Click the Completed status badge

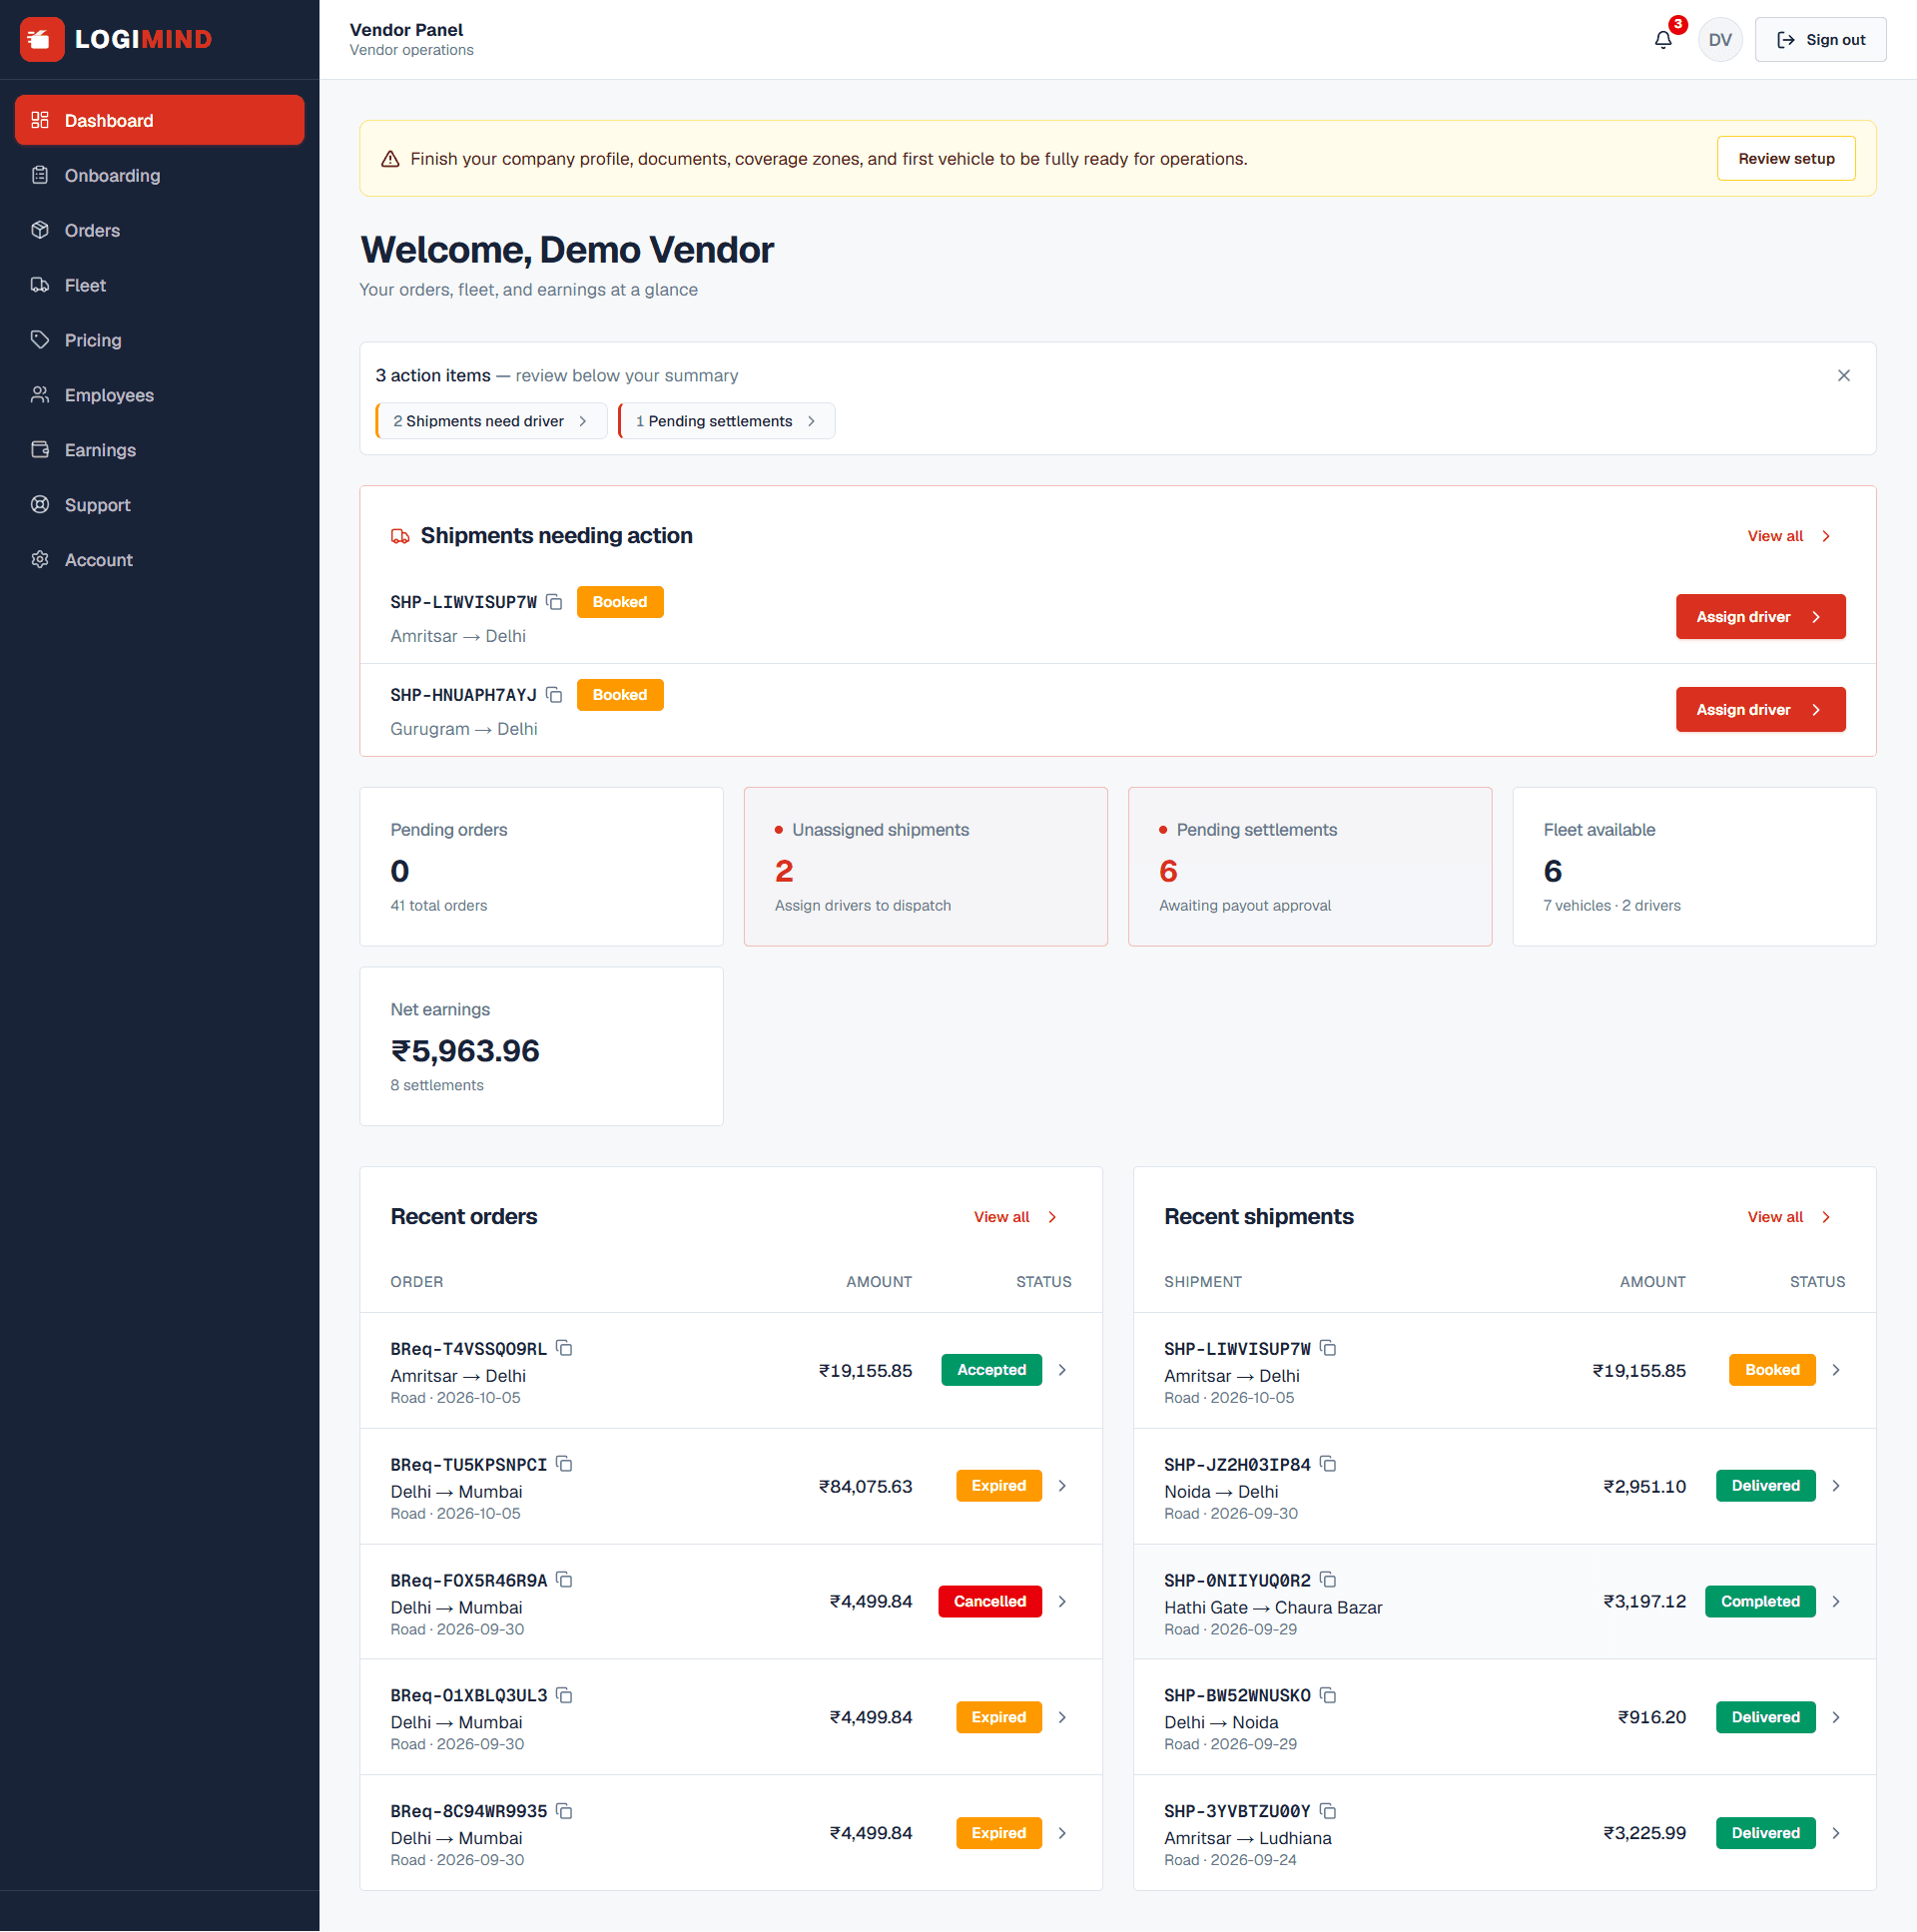click(1760, 1602)
